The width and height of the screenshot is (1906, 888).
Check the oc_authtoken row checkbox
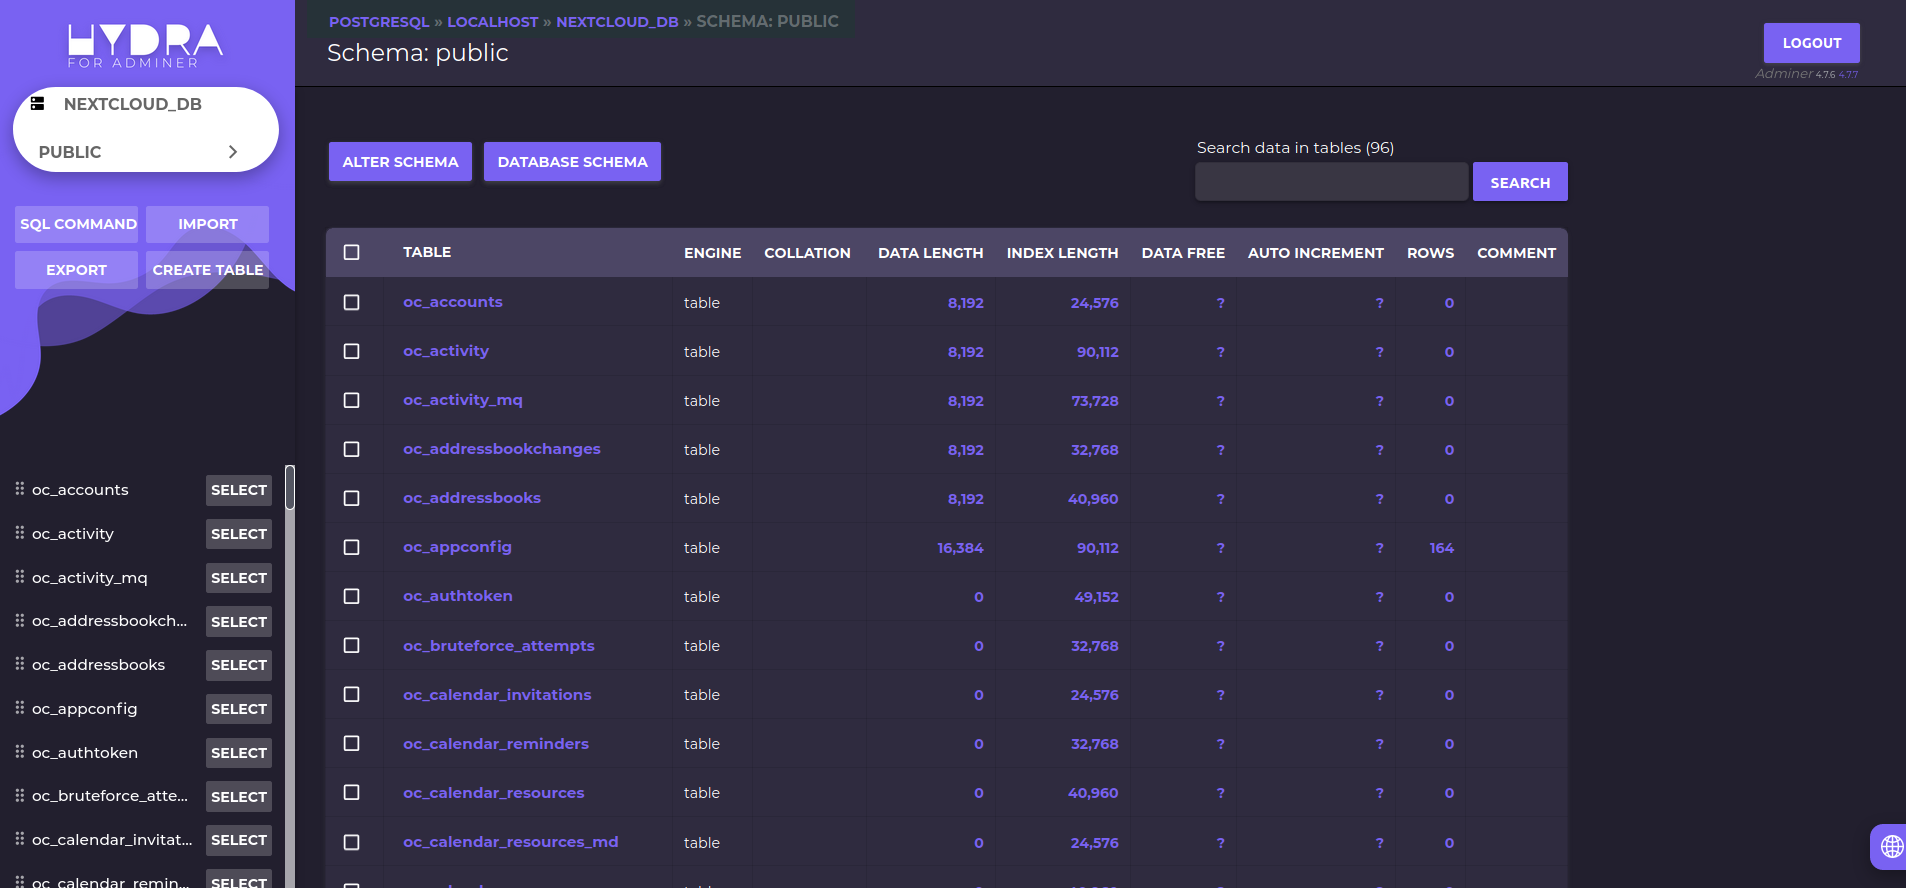coord(351,596)
